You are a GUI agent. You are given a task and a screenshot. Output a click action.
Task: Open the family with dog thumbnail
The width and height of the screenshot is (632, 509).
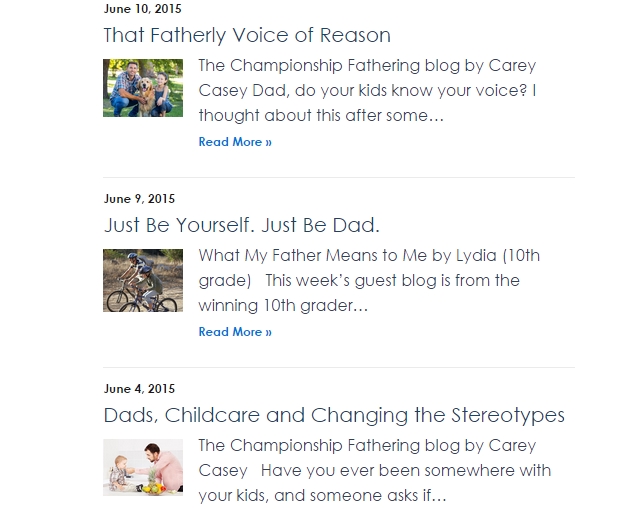(143, 88)
